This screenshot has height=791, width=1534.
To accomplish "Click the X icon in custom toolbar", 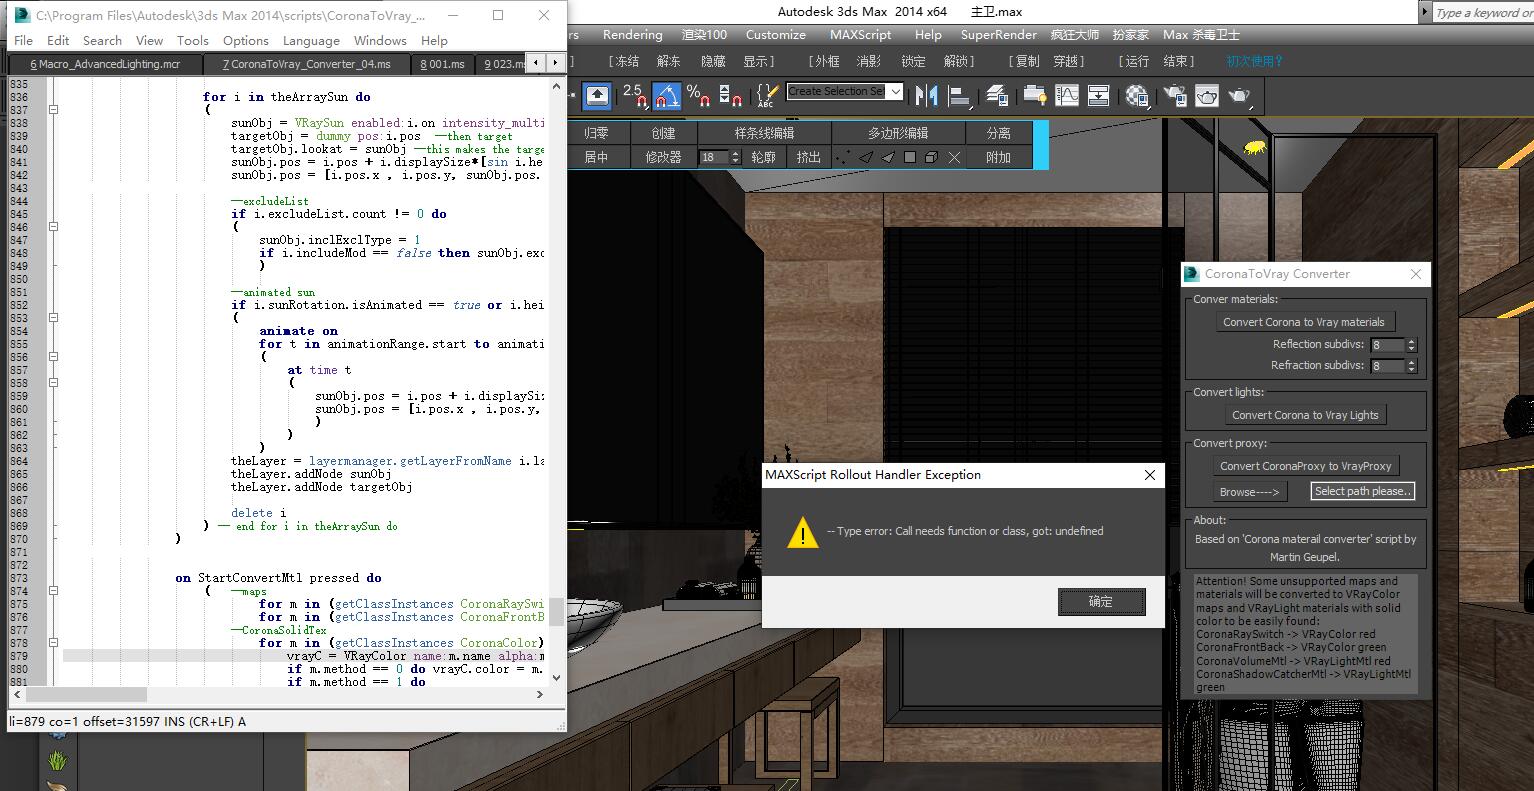I will pyautogui.click(x=954, y=158).
